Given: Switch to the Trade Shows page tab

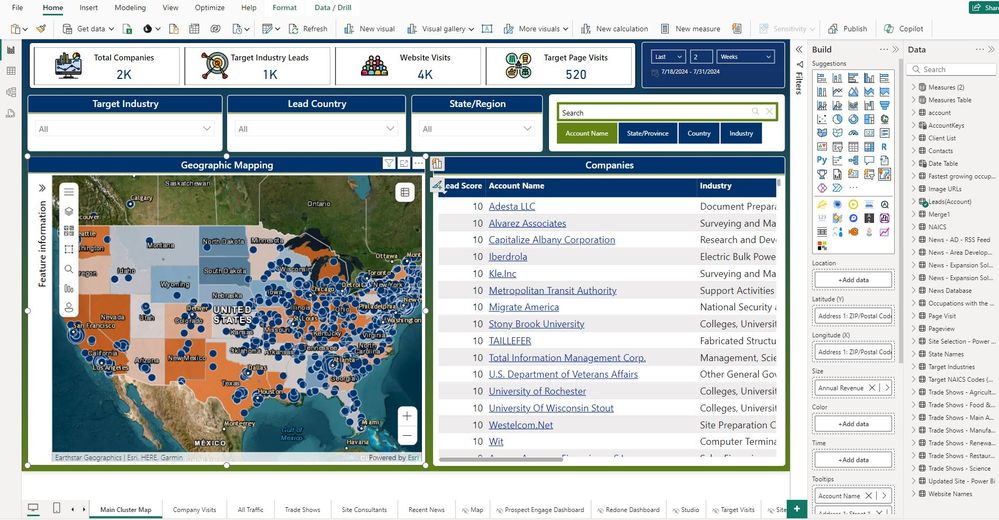Looking at the screenshot, I should (x=302, y=510).
